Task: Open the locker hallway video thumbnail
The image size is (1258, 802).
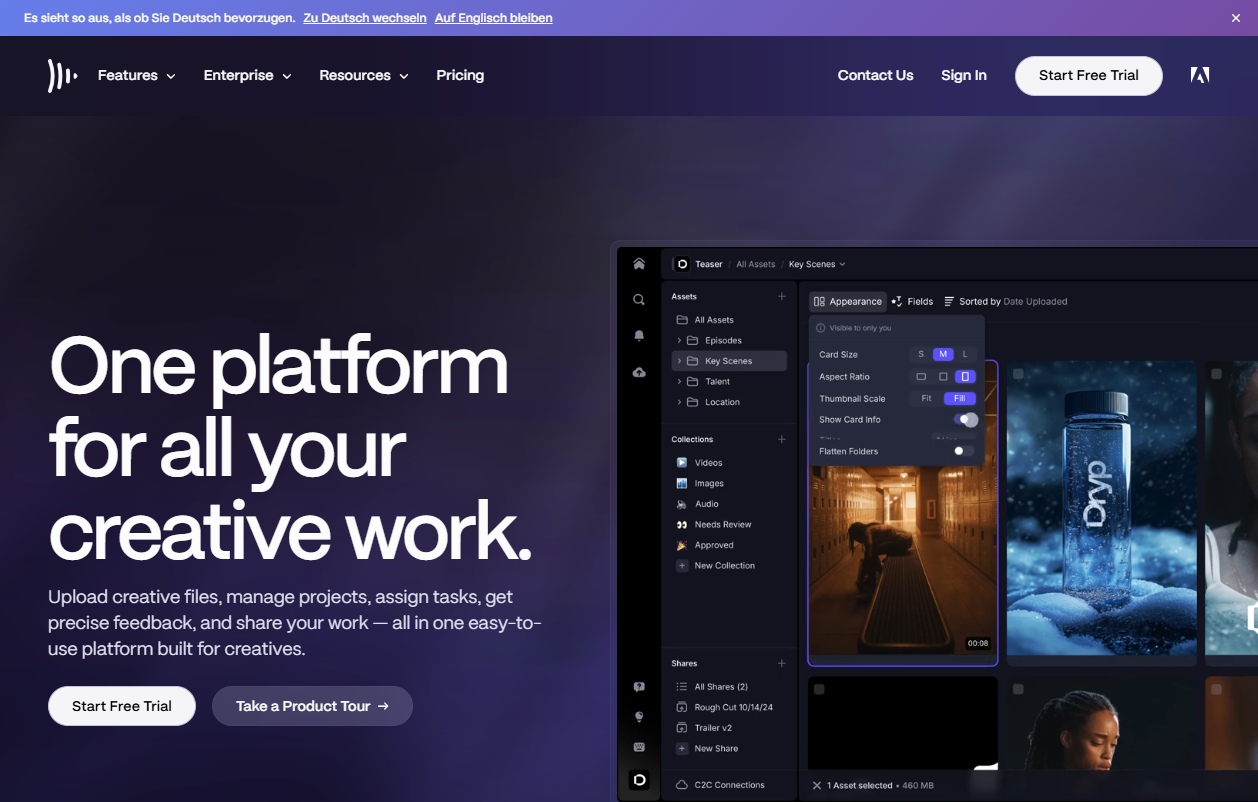Action: click(903, 560)
